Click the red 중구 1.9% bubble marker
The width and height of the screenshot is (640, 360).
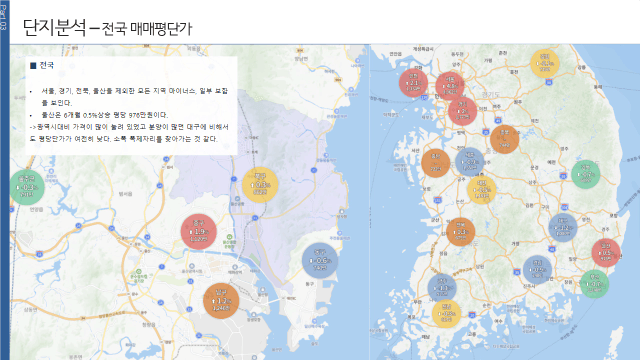point(198,231)
